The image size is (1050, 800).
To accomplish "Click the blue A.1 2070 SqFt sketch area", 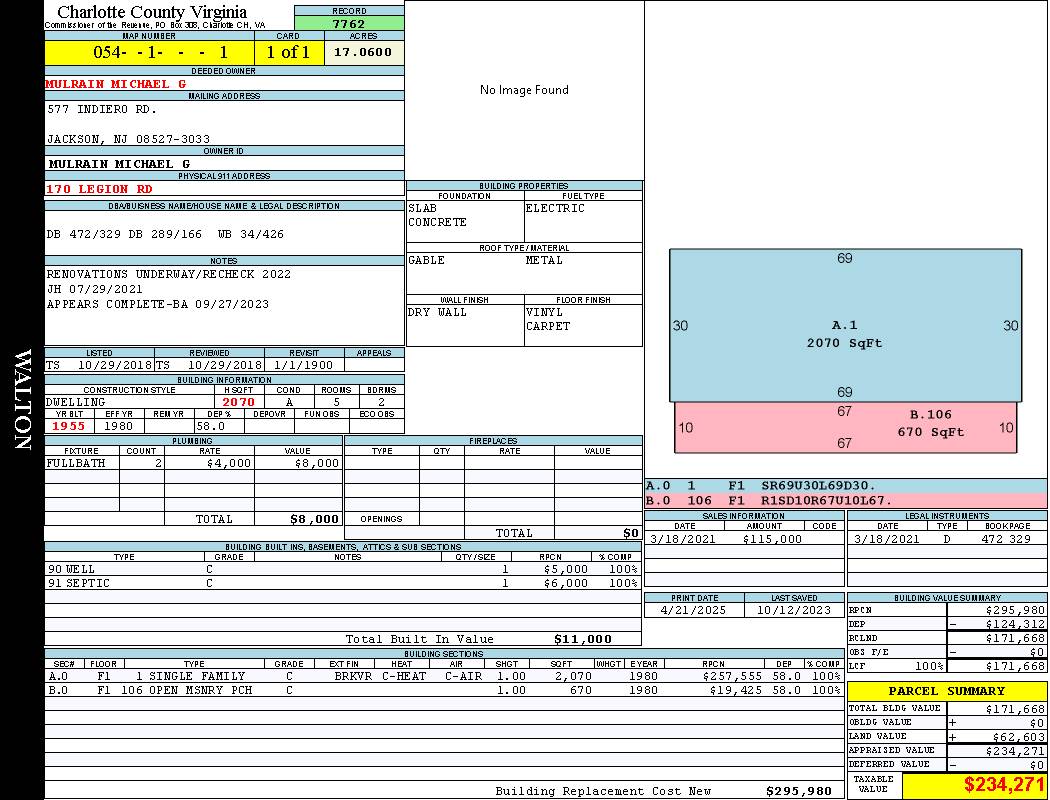I will pyautogui.click(x=845, y=325).
